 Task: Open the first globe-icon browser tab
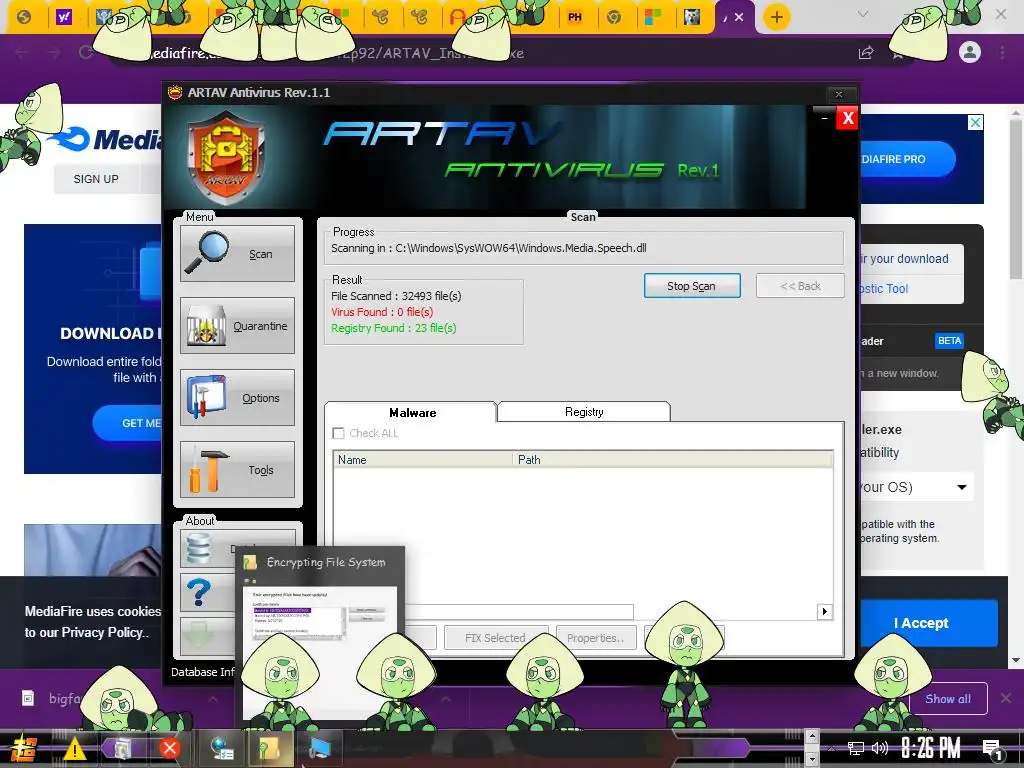(24, 17)
